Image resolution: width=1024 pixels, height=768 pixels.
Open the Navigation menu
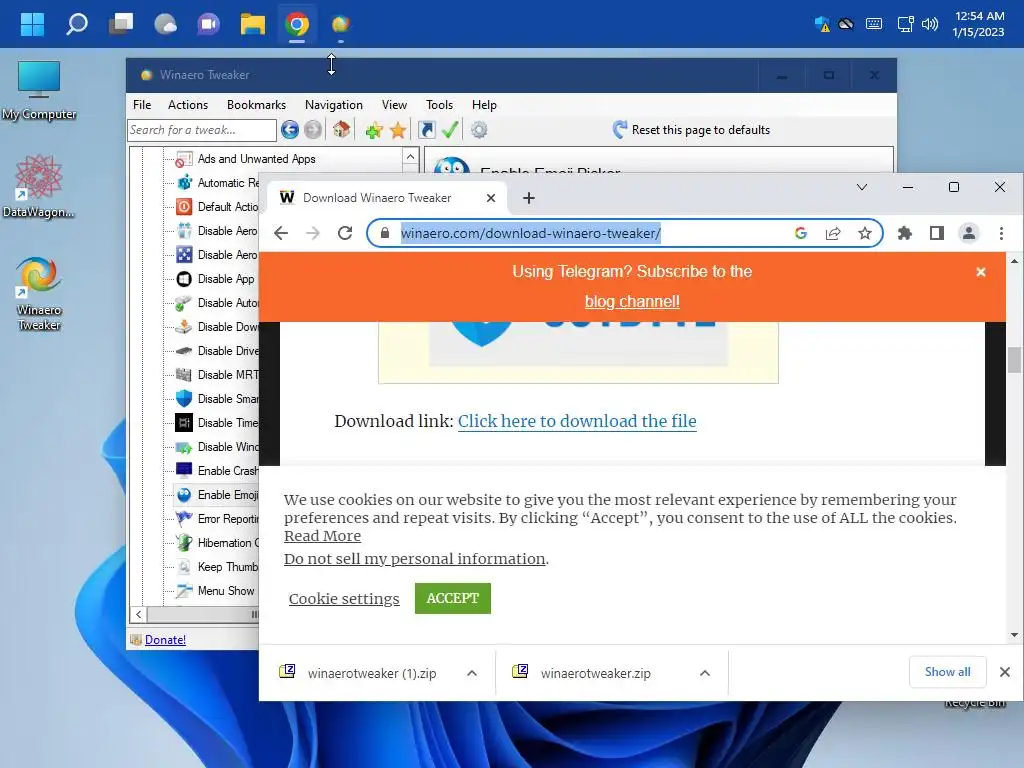coord(334,104)
